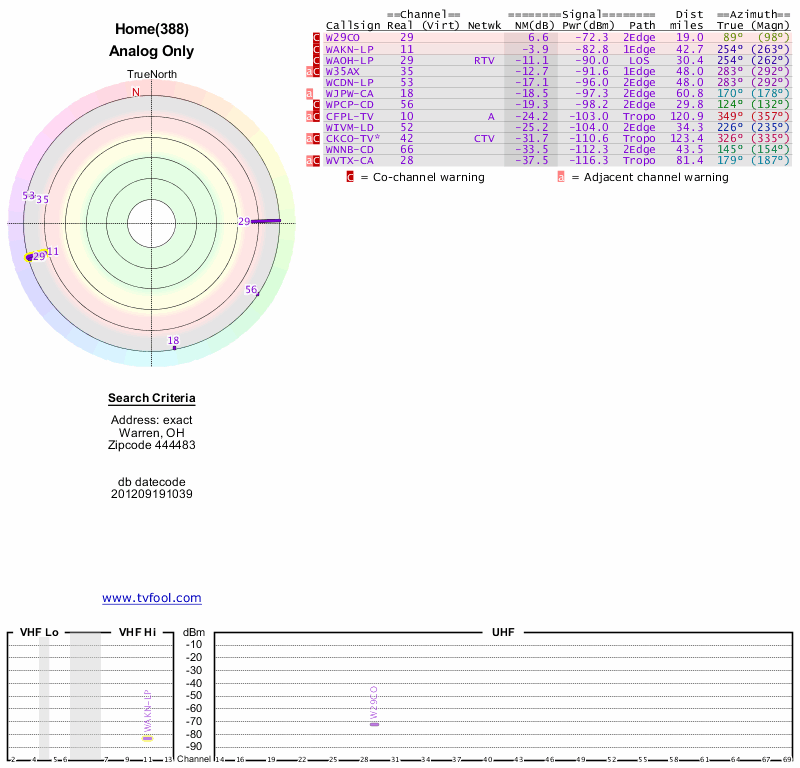Click the Search Criteria heading

click(152, 399)
